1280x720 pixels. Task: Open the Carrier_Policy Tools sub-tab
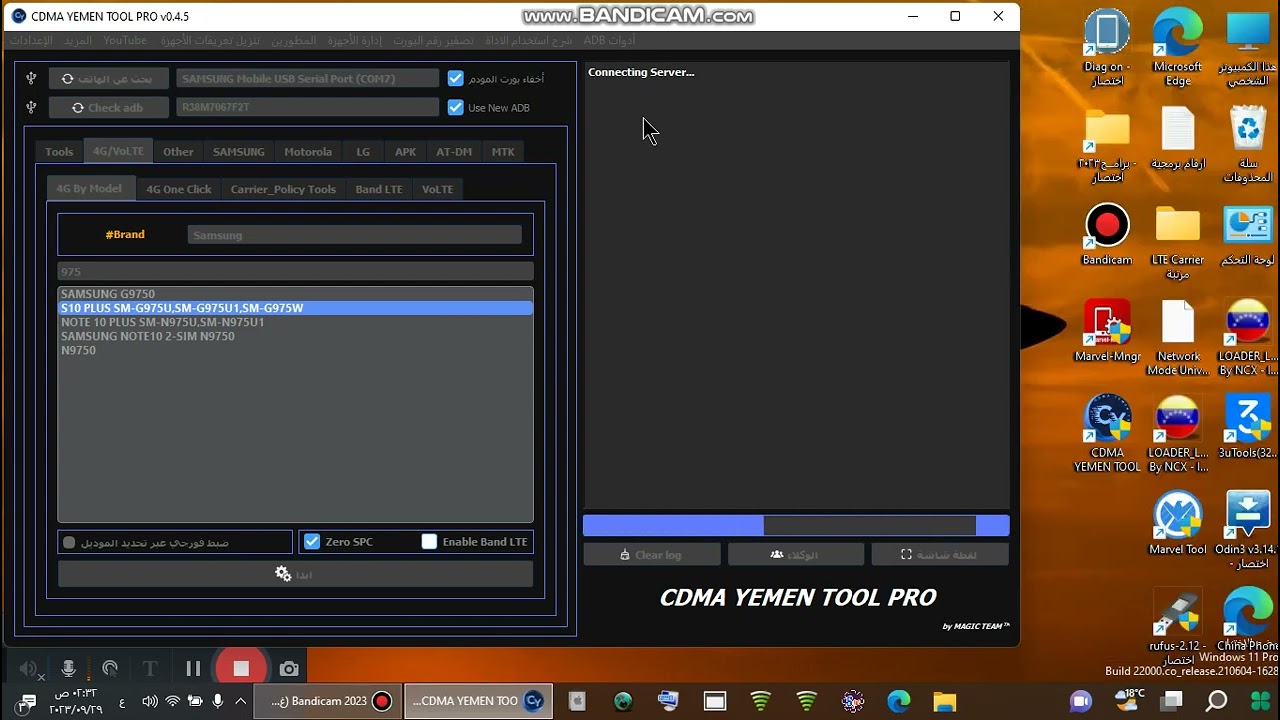[283, 189]
